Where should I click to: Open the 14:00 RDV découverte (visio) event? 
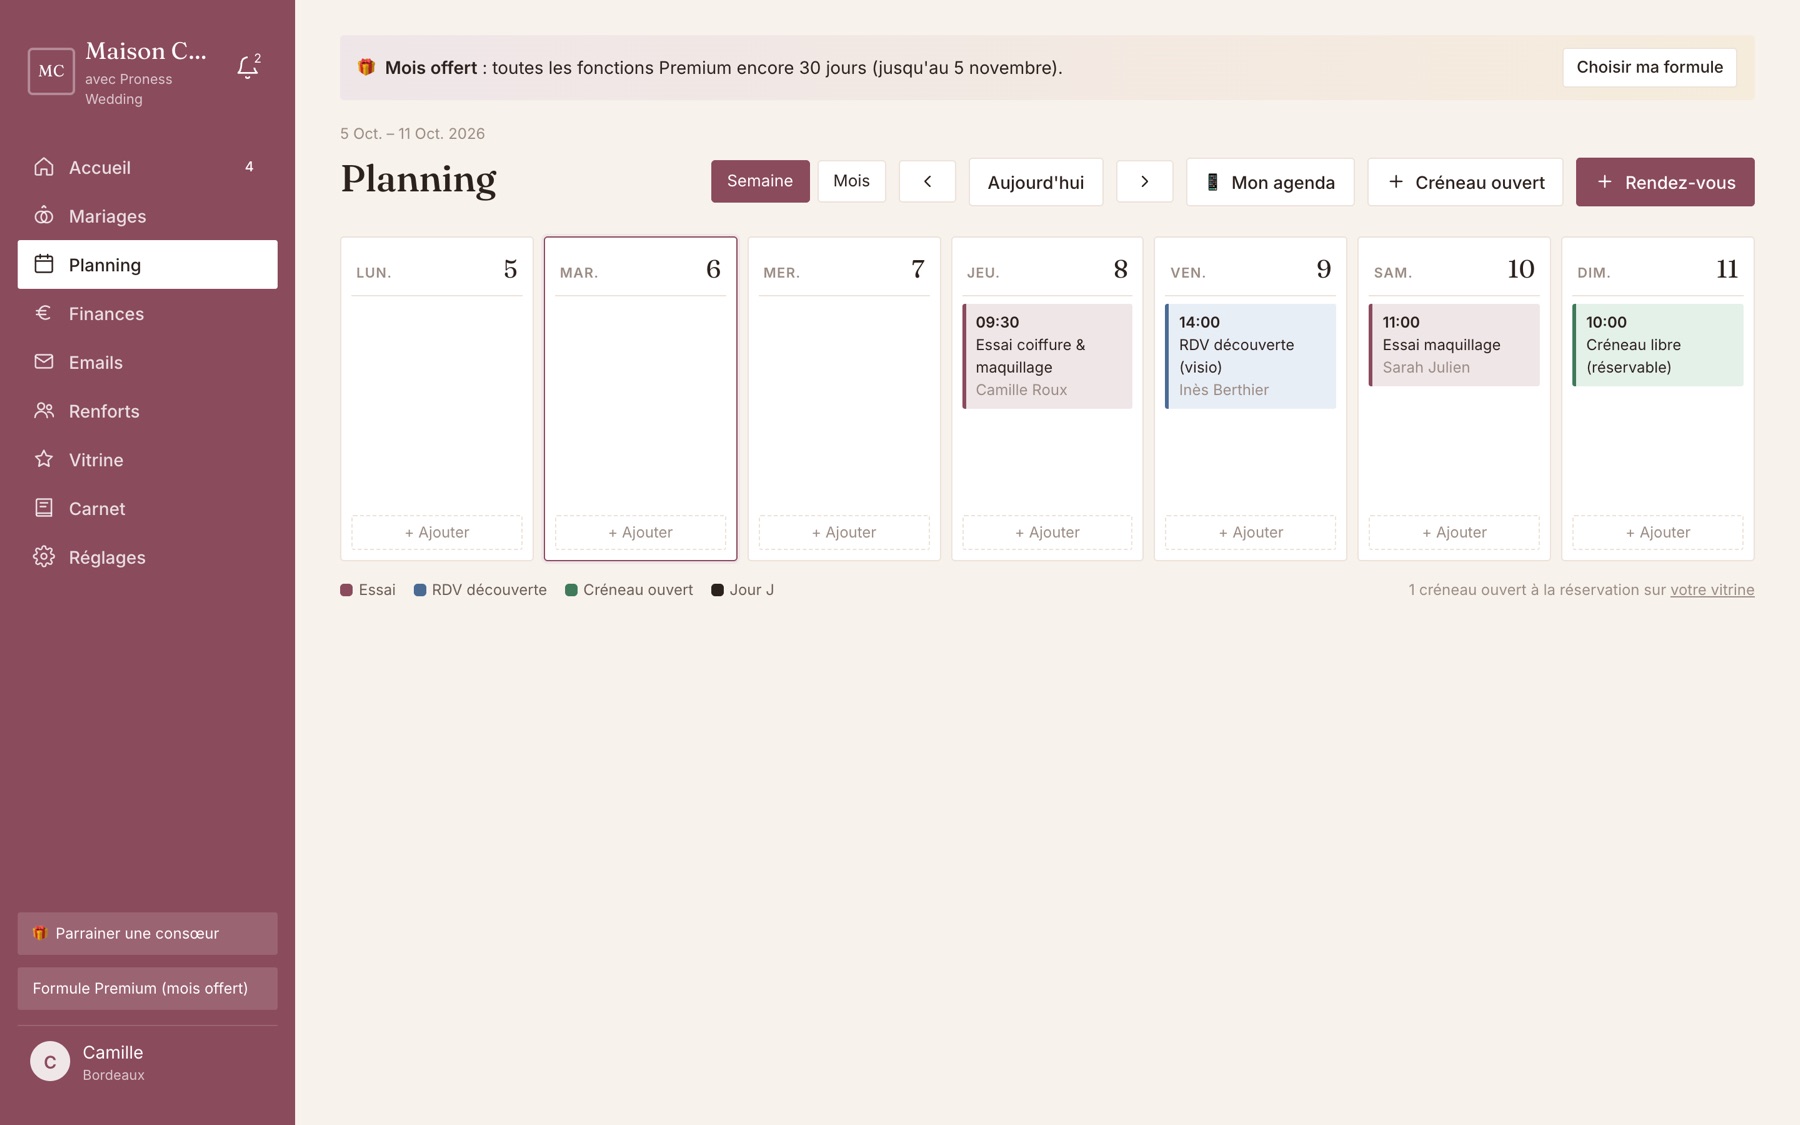[1250, 356]
